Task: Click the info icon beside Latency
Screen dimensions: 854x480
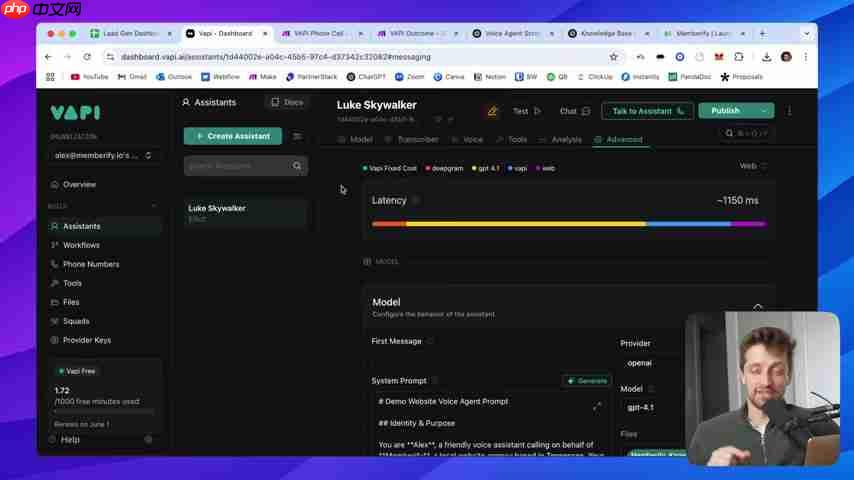Action: coord(416,200)
